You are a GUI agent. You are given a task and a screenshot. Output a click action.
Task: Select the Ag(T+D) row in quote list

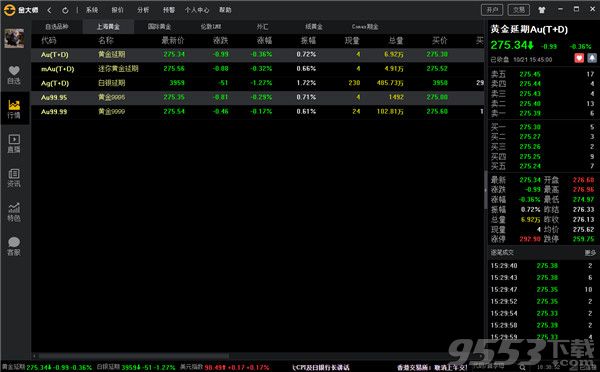pos(257,83)
